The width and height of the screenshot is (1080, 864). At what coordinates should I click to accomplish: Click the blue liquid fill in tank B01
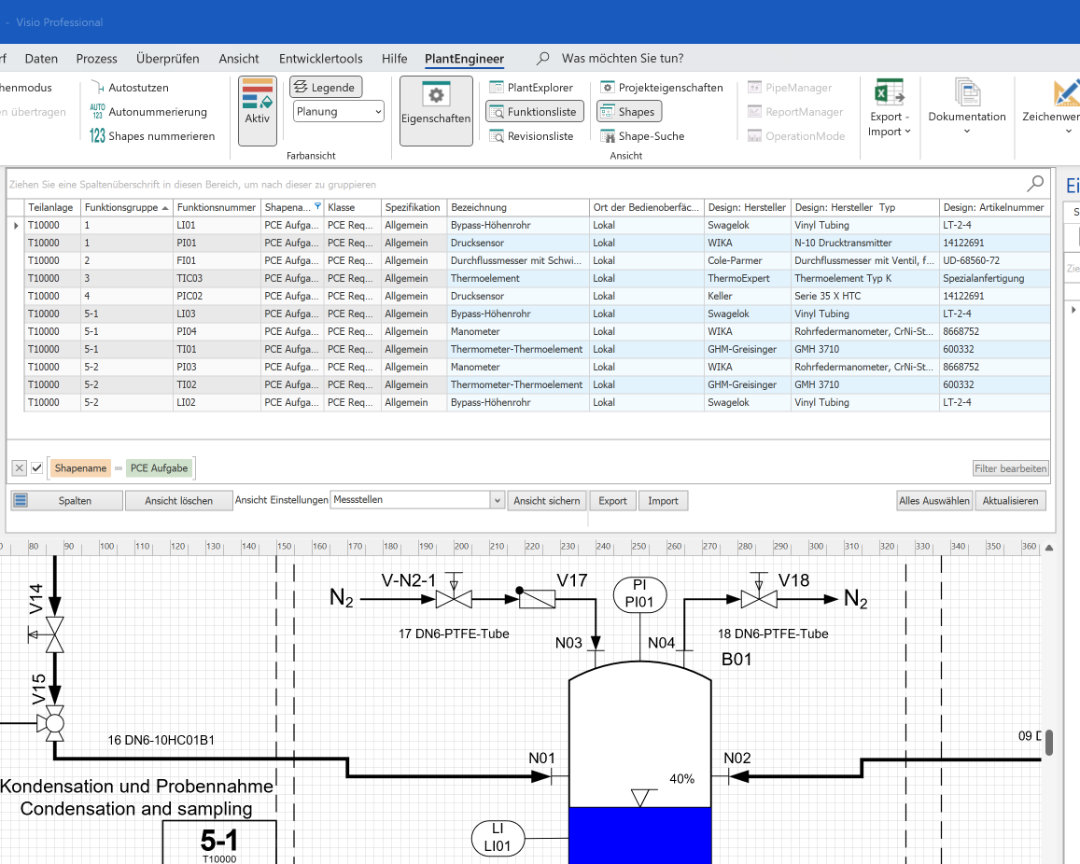pos(640,835)
